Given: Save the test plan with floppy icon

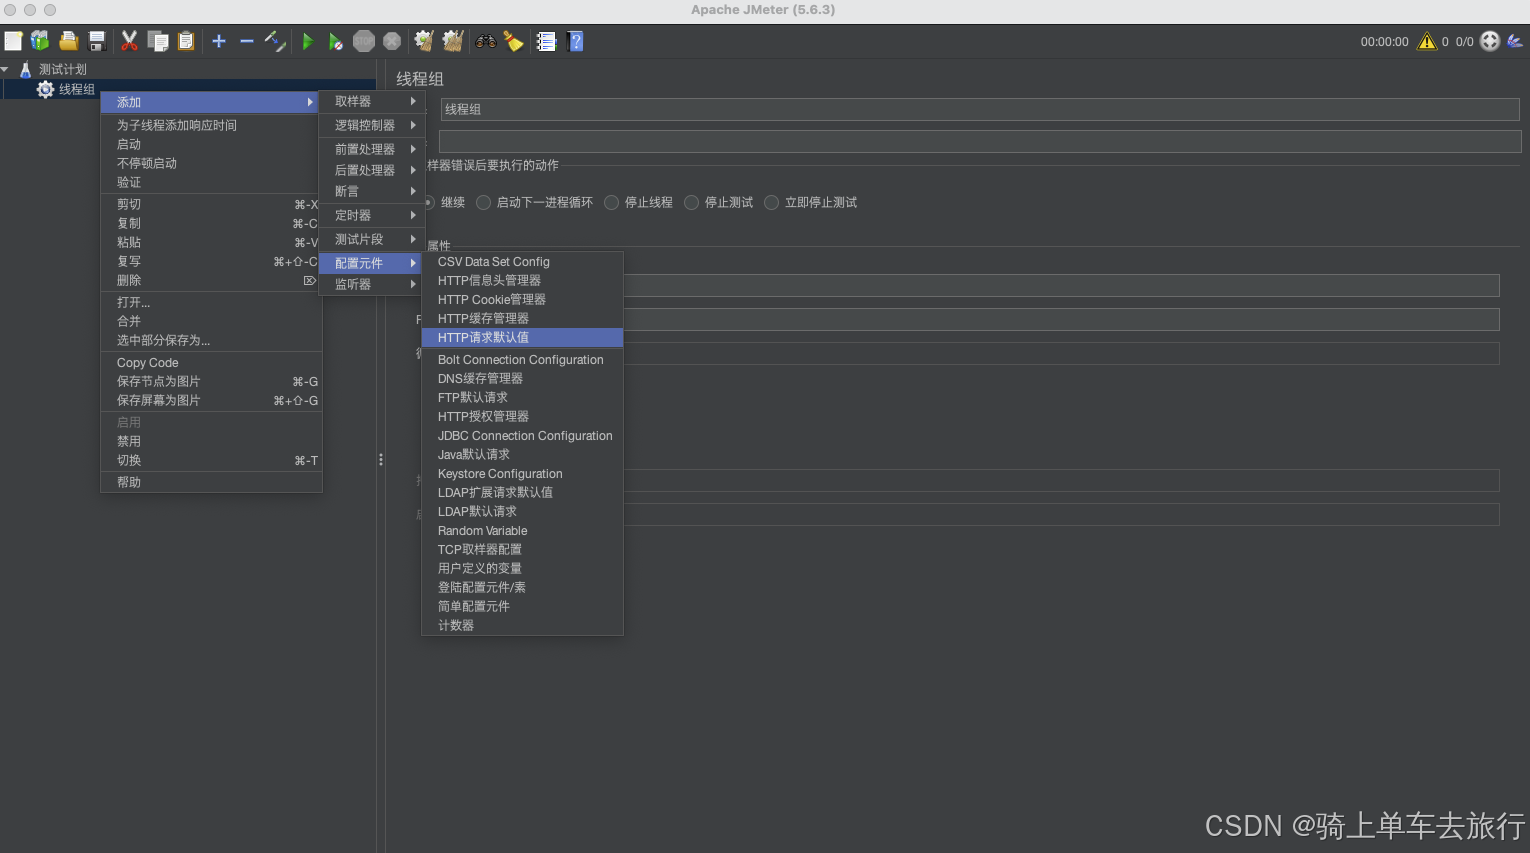Looking at the screenshot, I should [x=97, y=41].
